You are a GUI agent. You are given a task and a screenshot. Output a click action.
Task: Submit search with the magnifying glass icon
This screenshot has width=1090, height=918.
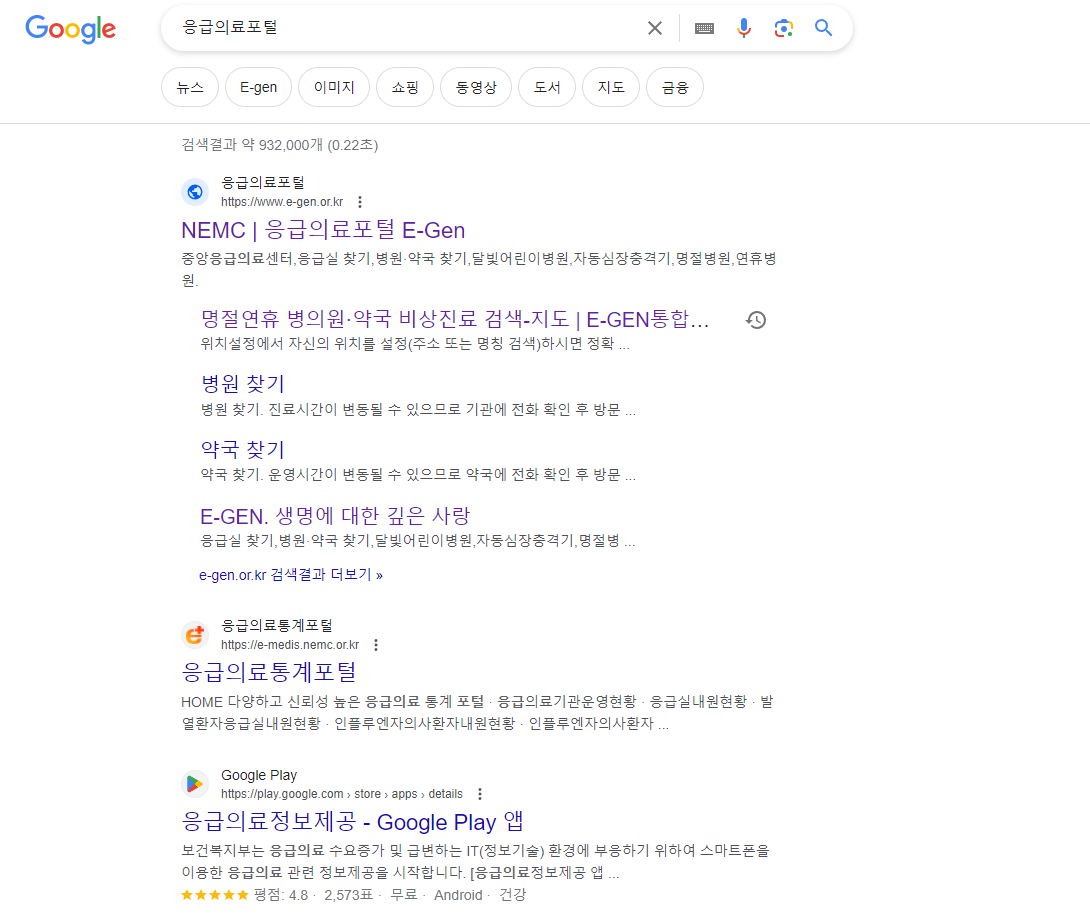[823, 28]
